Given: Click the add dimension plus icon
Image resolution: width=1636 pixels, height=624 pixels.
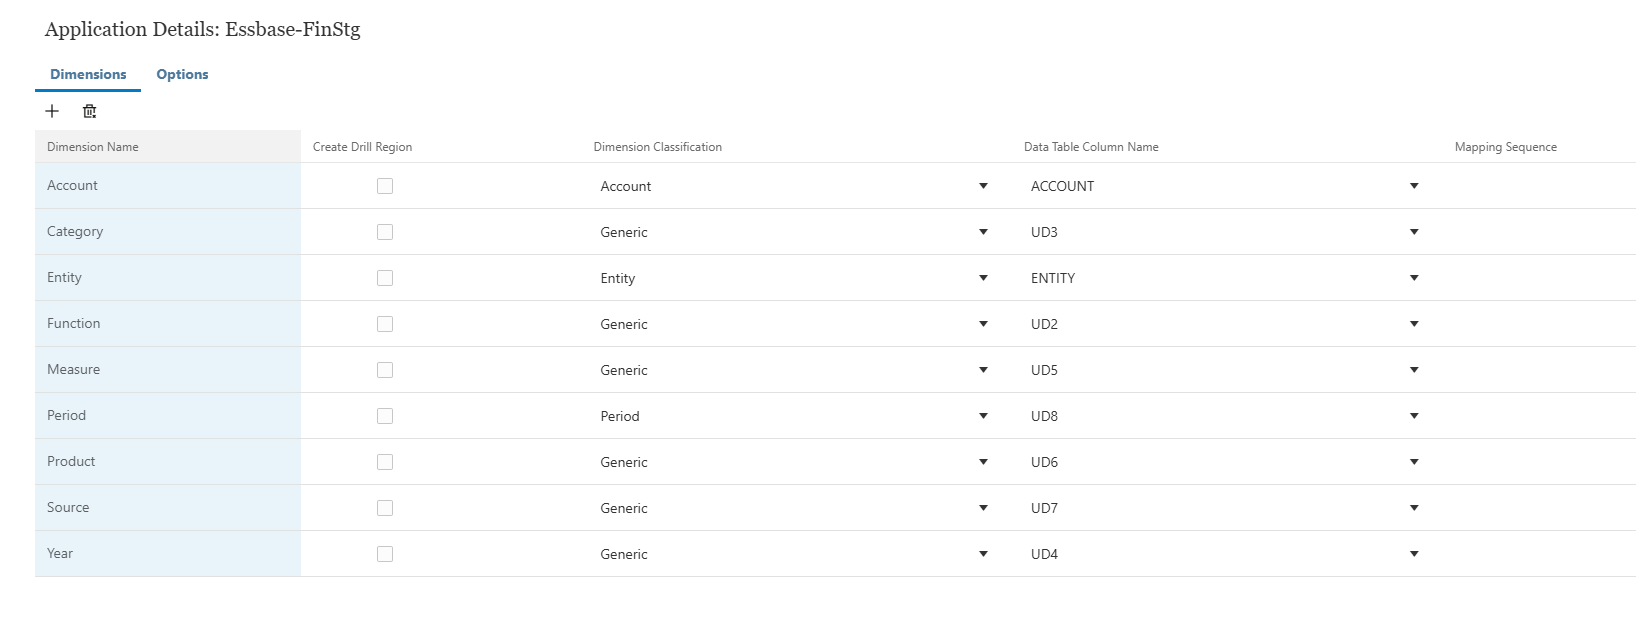Looking at the screenshot, I should pos(52,111).
